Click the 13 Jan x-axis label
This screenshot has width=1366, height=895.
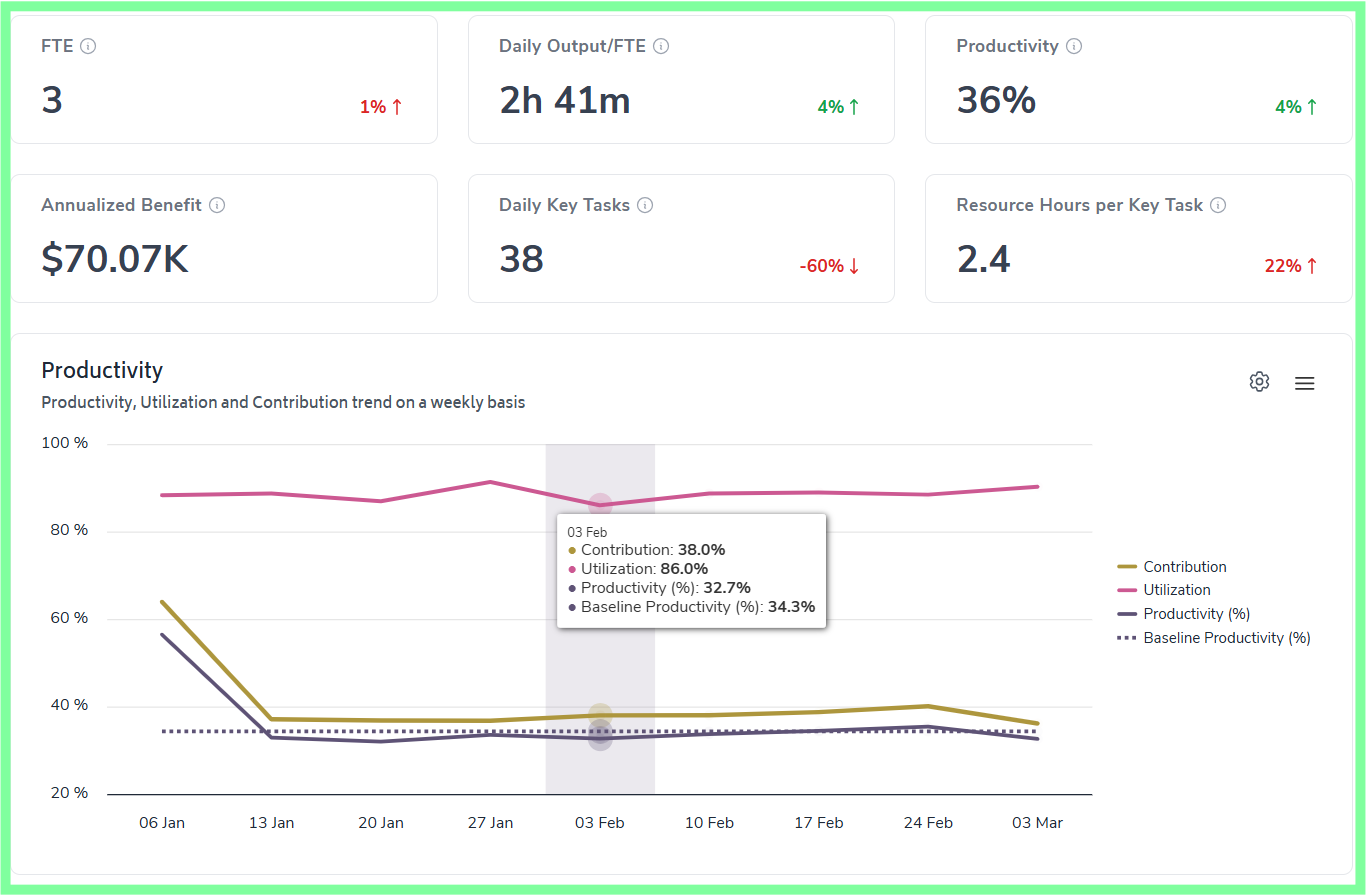click(x=271, y=823)
